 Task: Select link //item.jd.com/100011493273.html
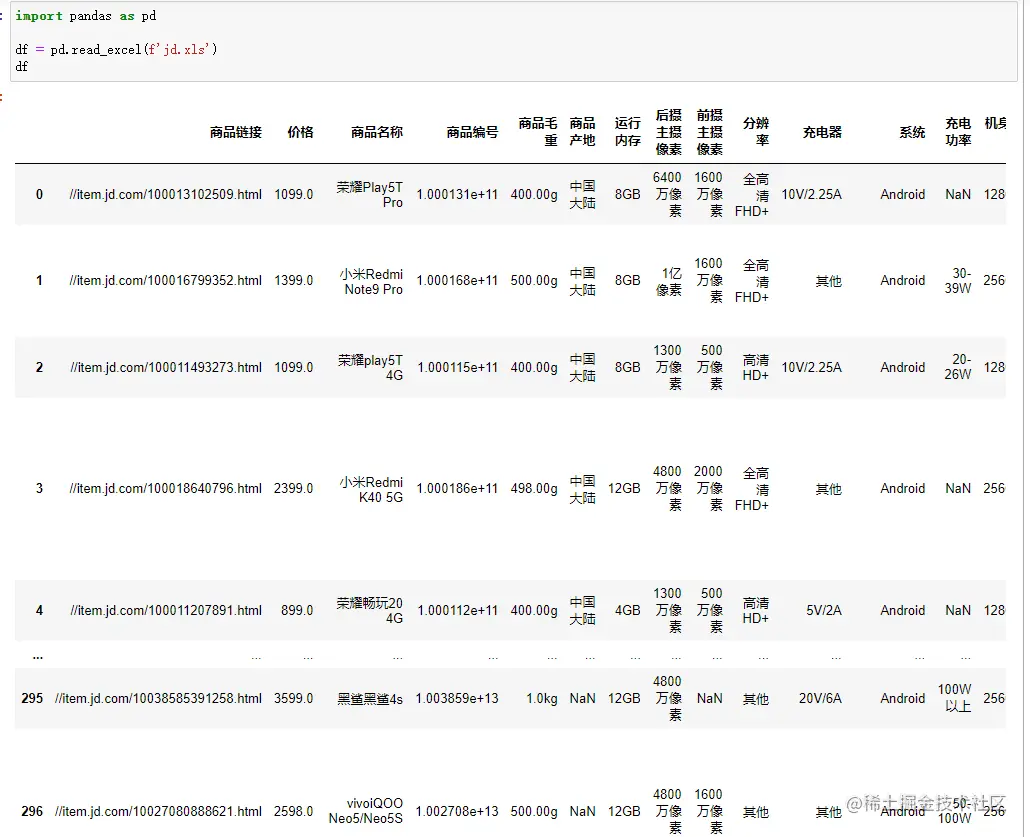[166, 367]
